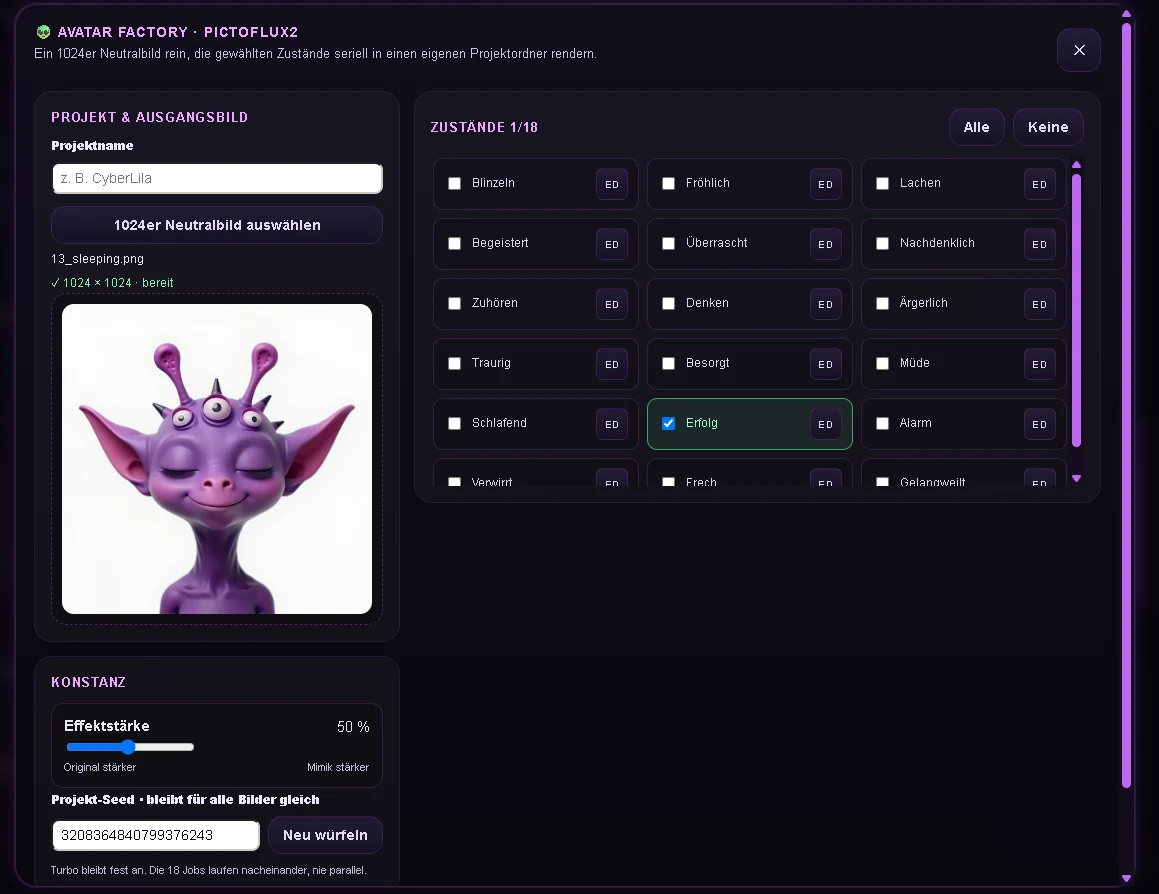The image size is (1159, 894).
Task: Click the states list scrollbar up arrow
Action: (x=1076, y=165)
